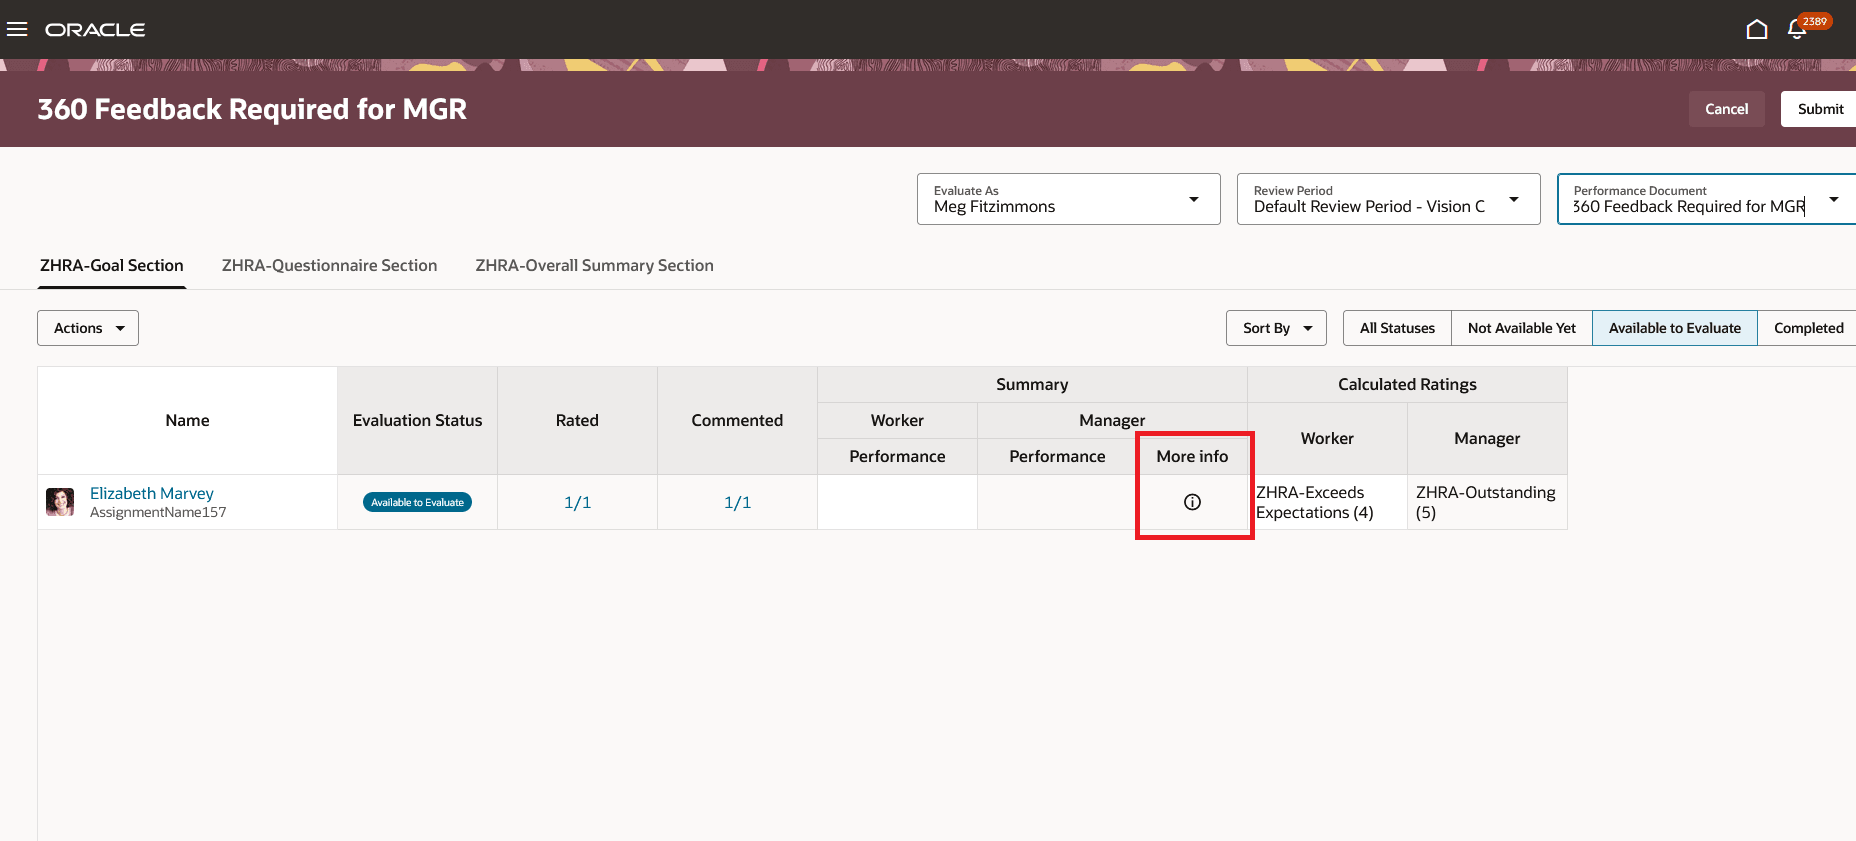Screen dimensions: 1856x841
Task: Filter by All Statuses
Action: pyautogui.click(x=1397, y=328)
